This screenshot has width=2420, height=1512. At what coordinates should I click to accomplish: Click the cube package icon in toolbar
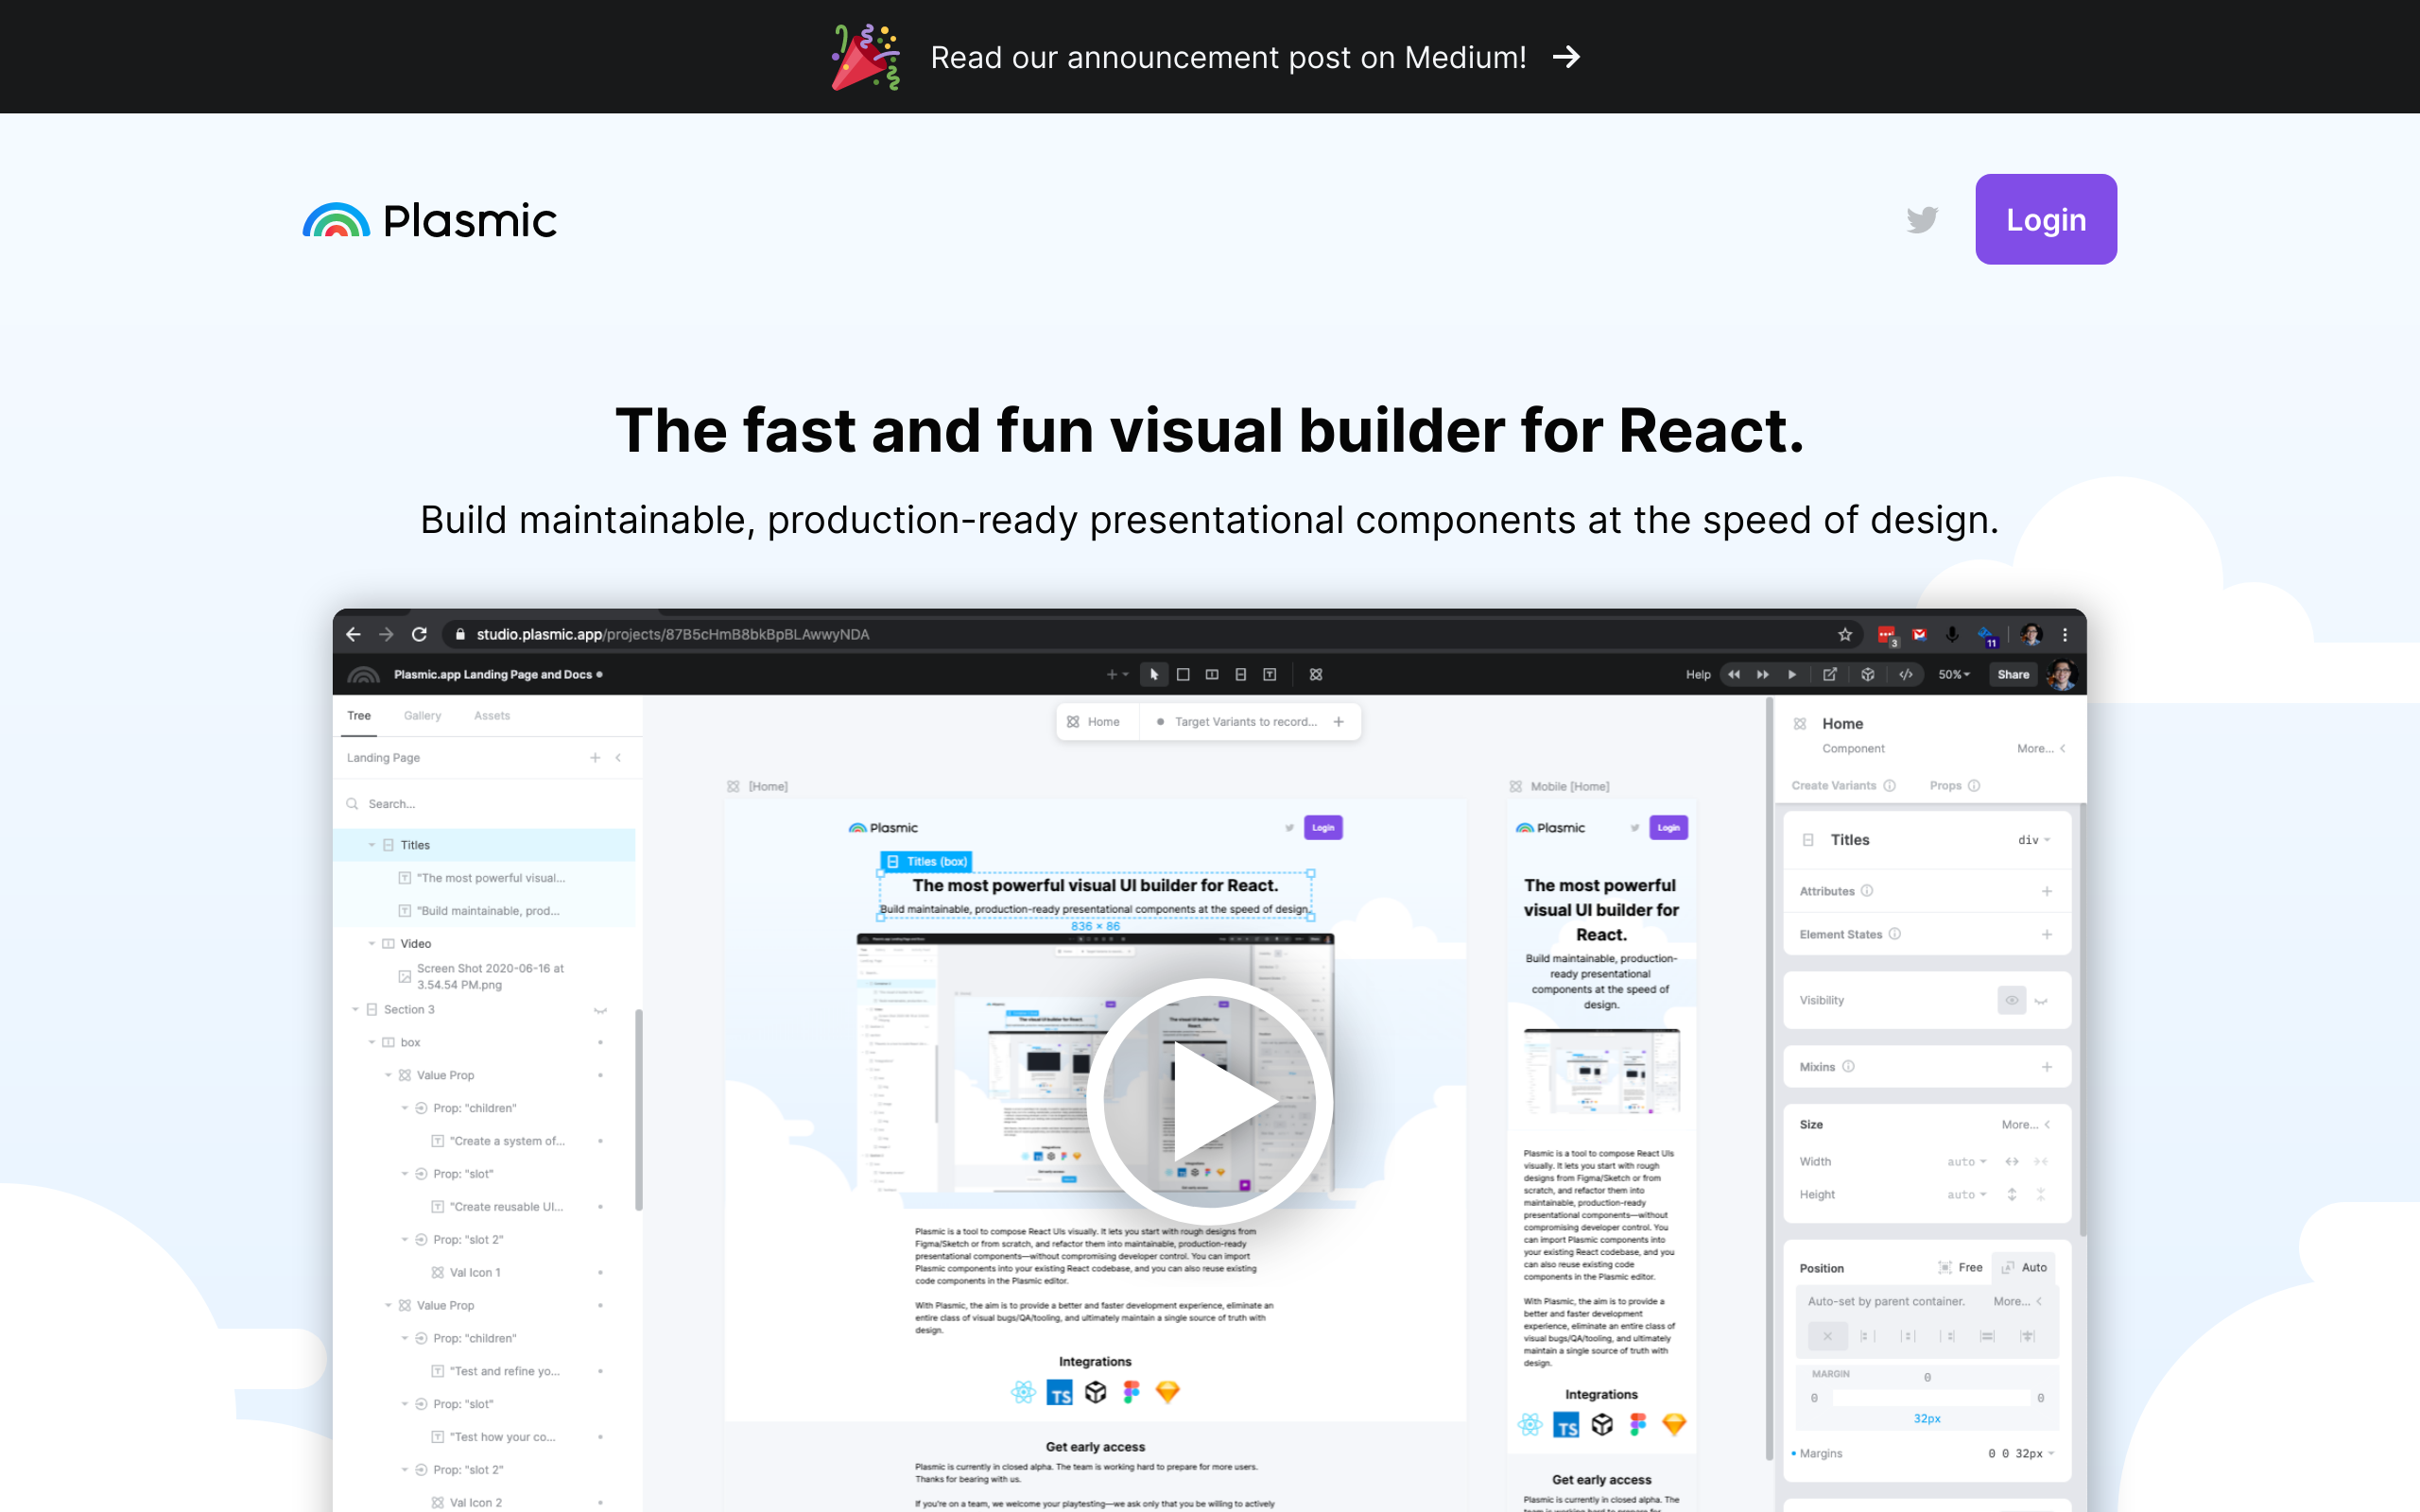coord(1868,675)
